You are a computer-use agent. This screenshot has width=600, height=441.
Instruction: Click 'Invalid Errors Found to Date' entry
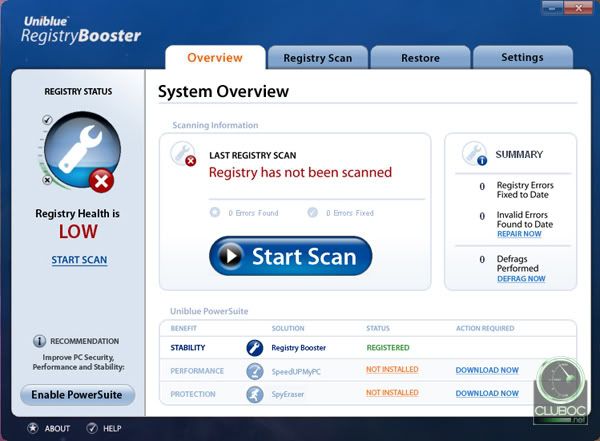point(525,219)
